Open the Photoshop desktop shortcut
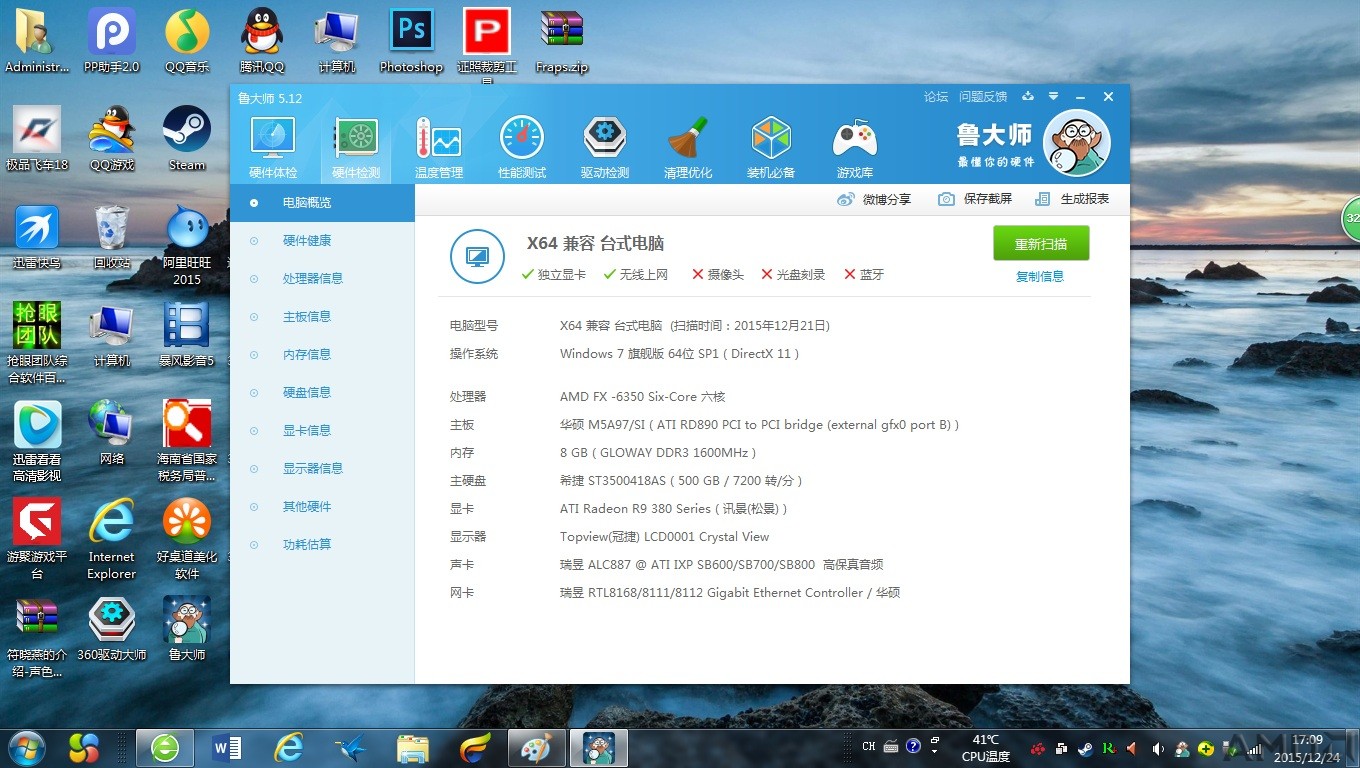 [411, 41]
